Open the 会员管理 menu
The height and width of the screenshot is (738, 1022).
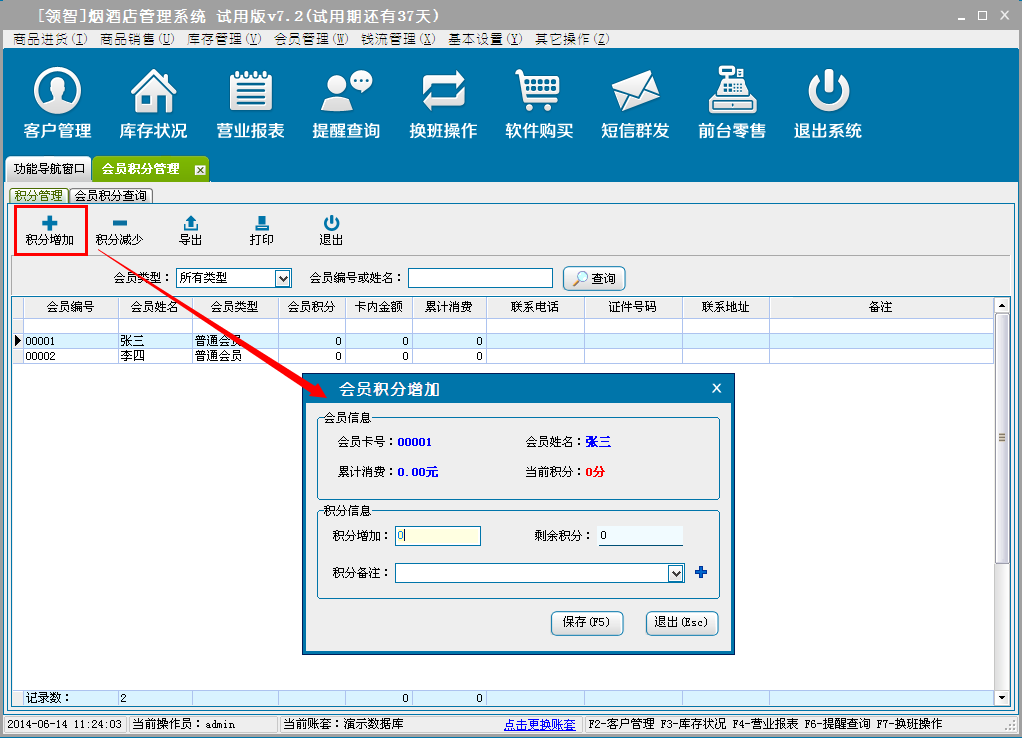310,39
